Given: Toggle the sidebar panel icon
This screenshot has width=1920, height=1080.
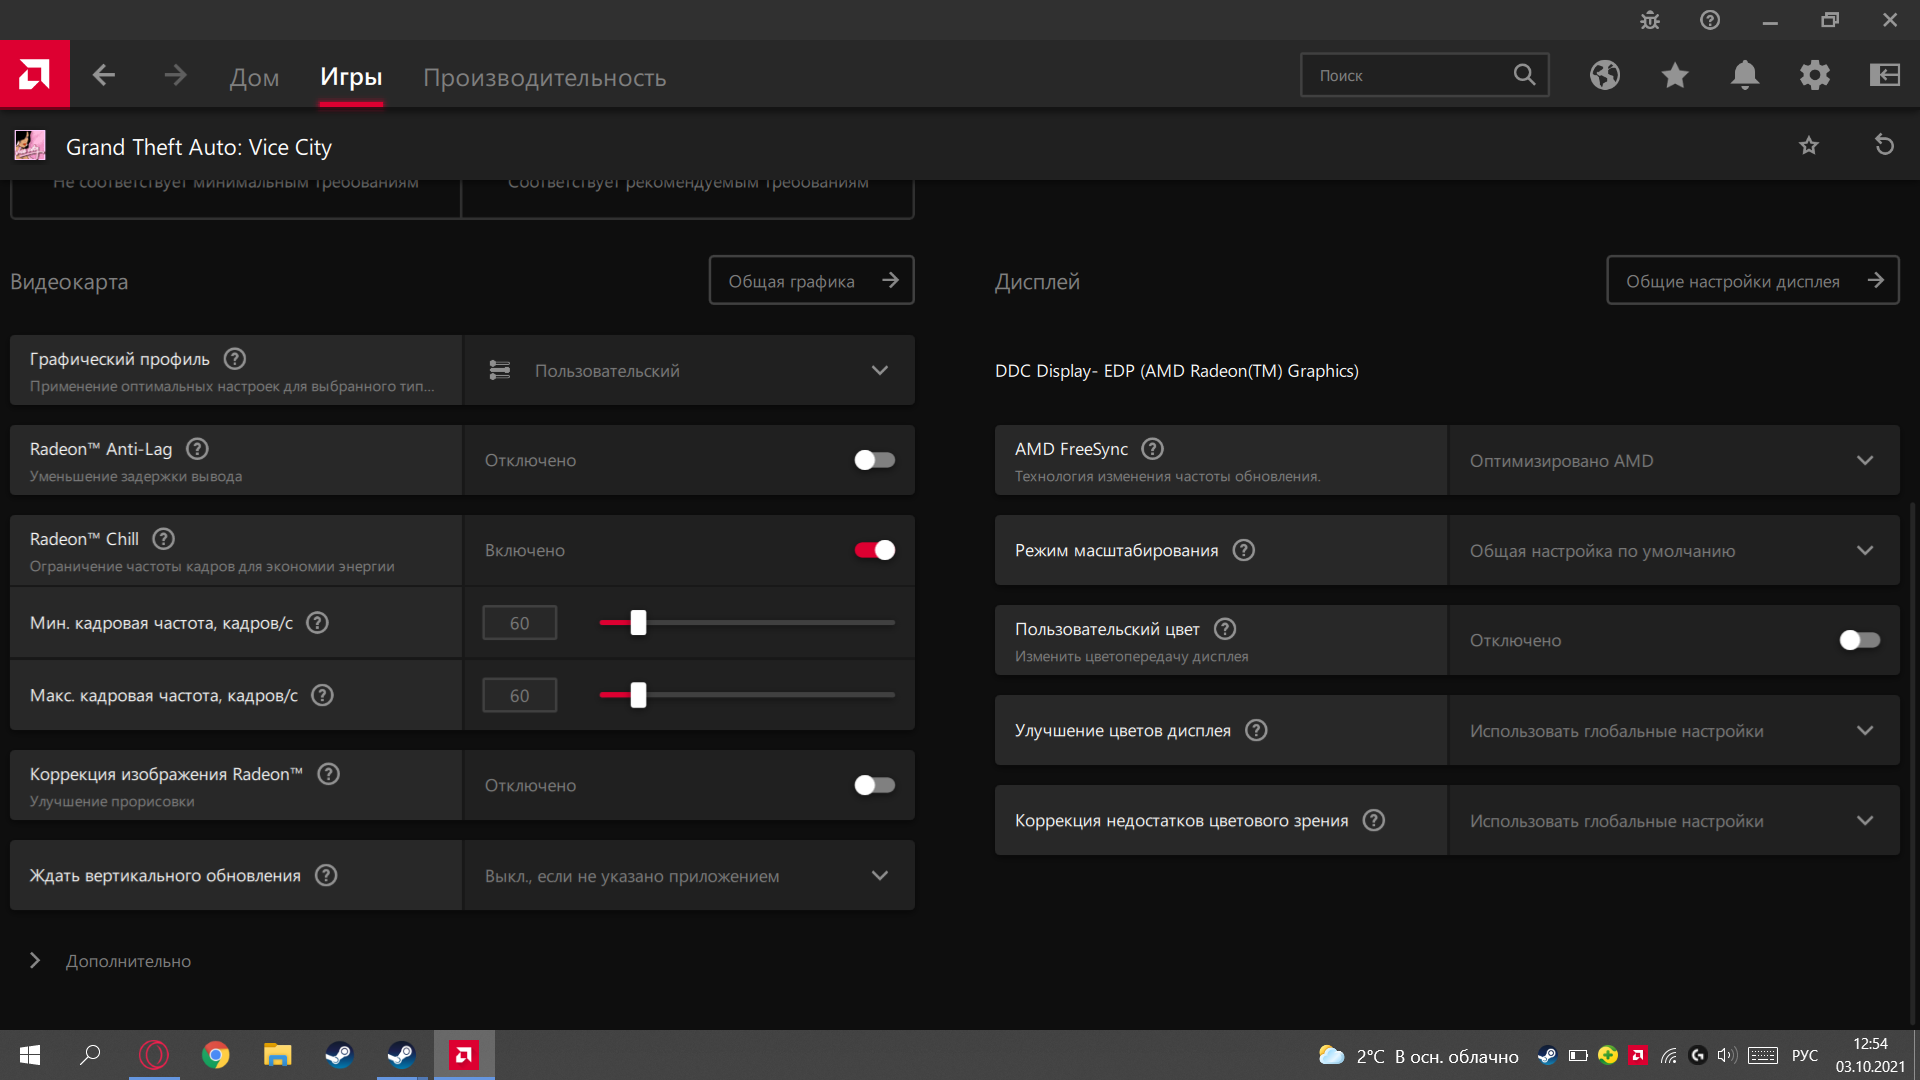Looking at the screenshot, I should 1885,75.
